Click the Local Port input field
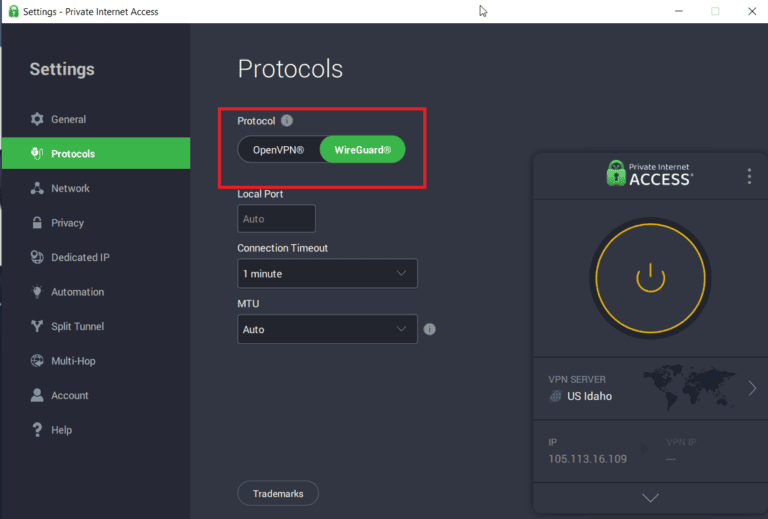The width and height of the screenshot is (768, 519). click(276, 218)
